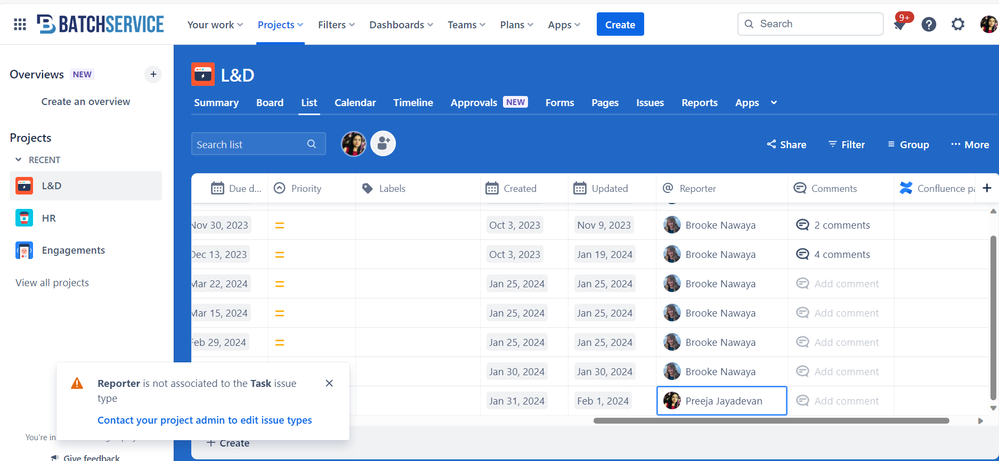Click the add people icon
The height and width of the screenshot is (461, 999).
pyautogui.click(x=383, y=144)
